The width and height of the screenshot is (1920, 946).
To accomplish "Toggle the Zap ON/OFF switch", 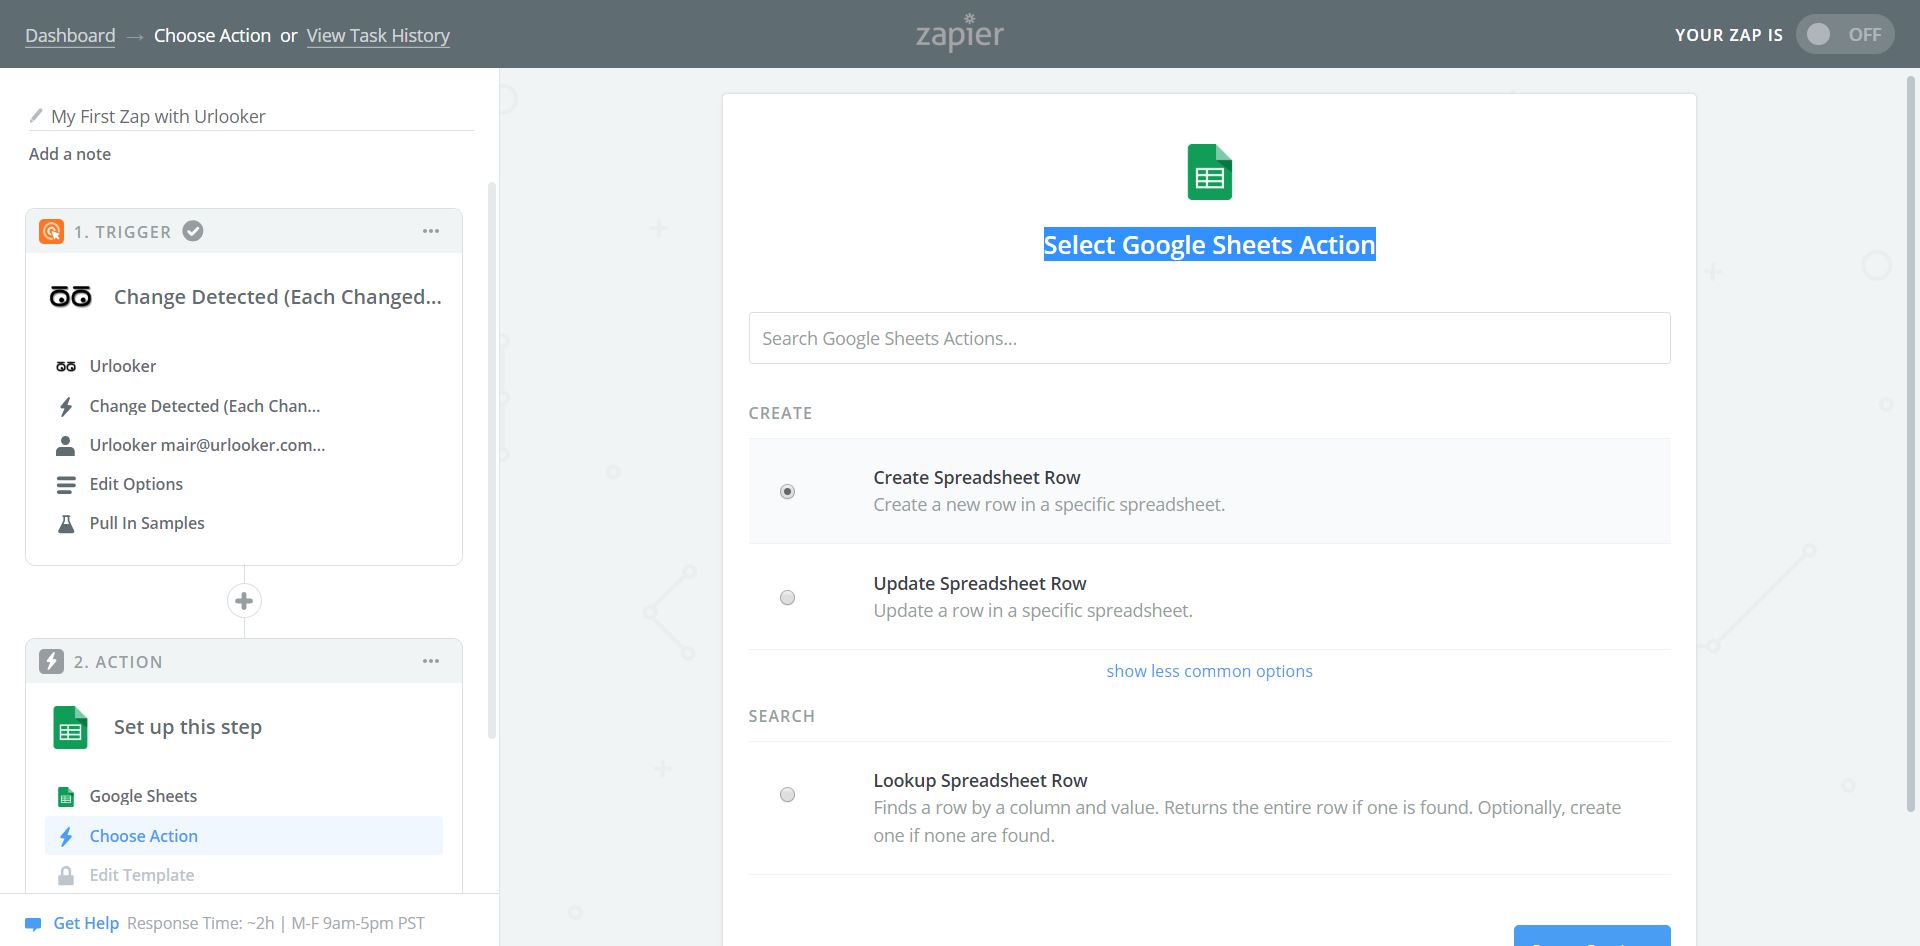I will pyautogui.click(x=1843, y=35).
